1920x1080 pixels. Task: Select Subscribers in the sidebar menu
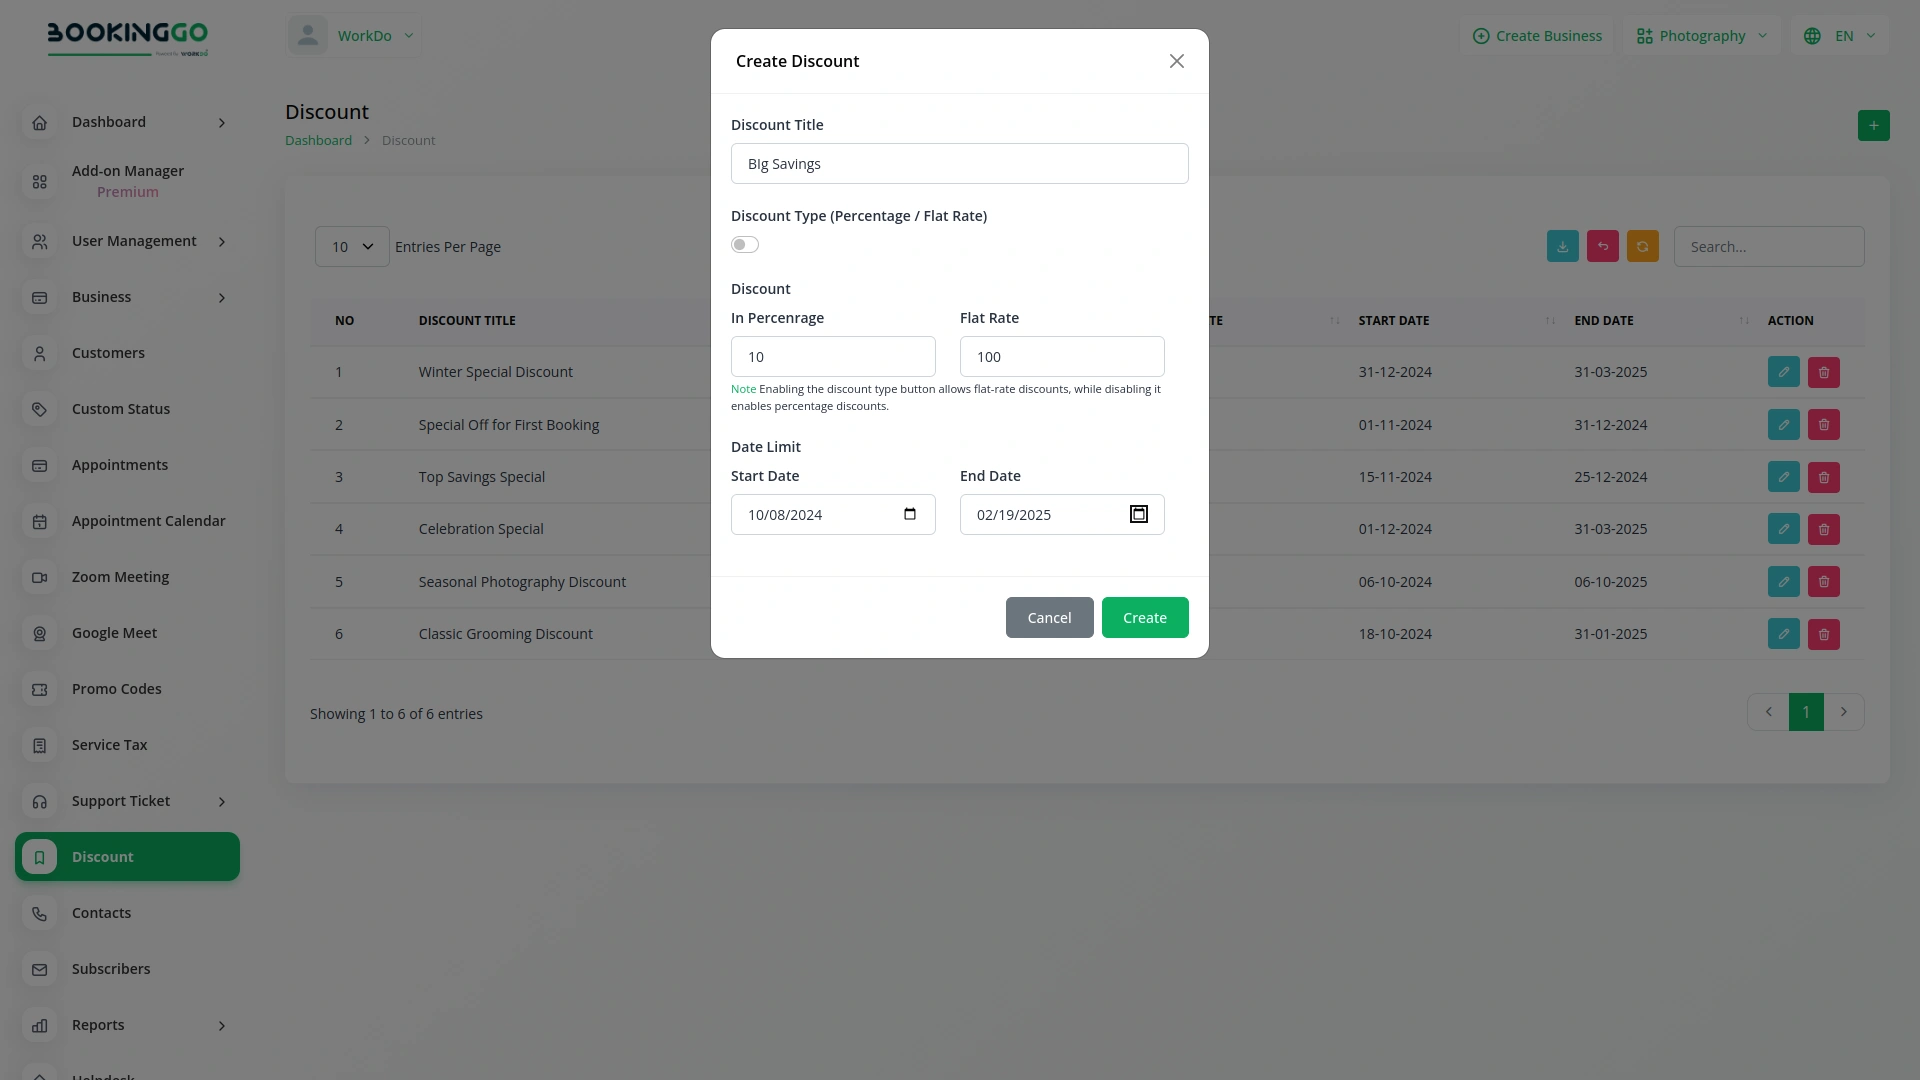click(x=111, y=968)
